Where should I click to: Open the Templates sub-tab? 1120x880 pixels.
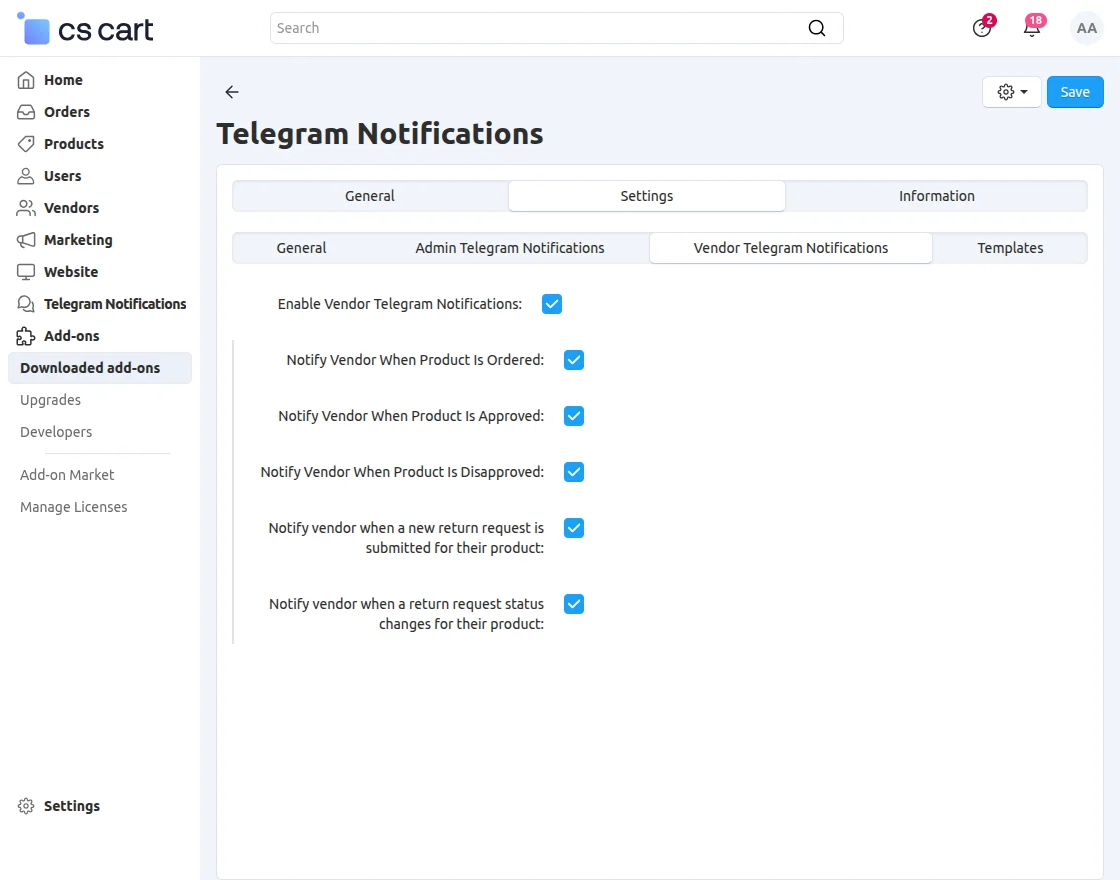(1010, 248)
